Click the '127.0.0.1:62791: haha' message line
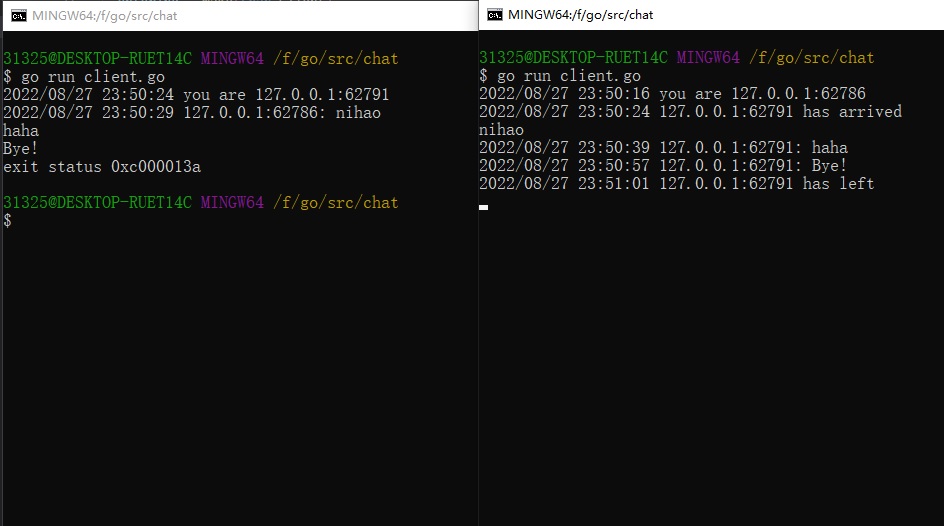The image size is (944, 526). (x=663, y=147)
